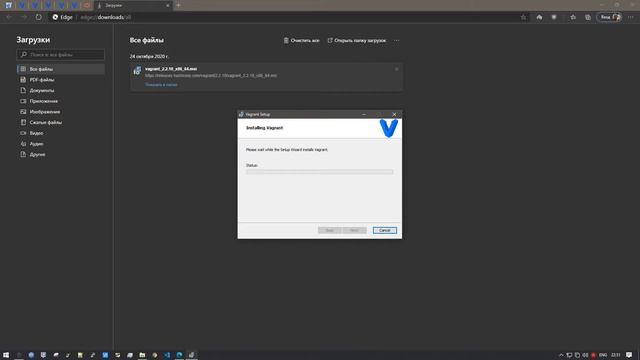The height and width of the screenshot is (360, 640).
Task: Open the Collections toolbar icon
Action: pyautogui.click(x=588, y=17)
